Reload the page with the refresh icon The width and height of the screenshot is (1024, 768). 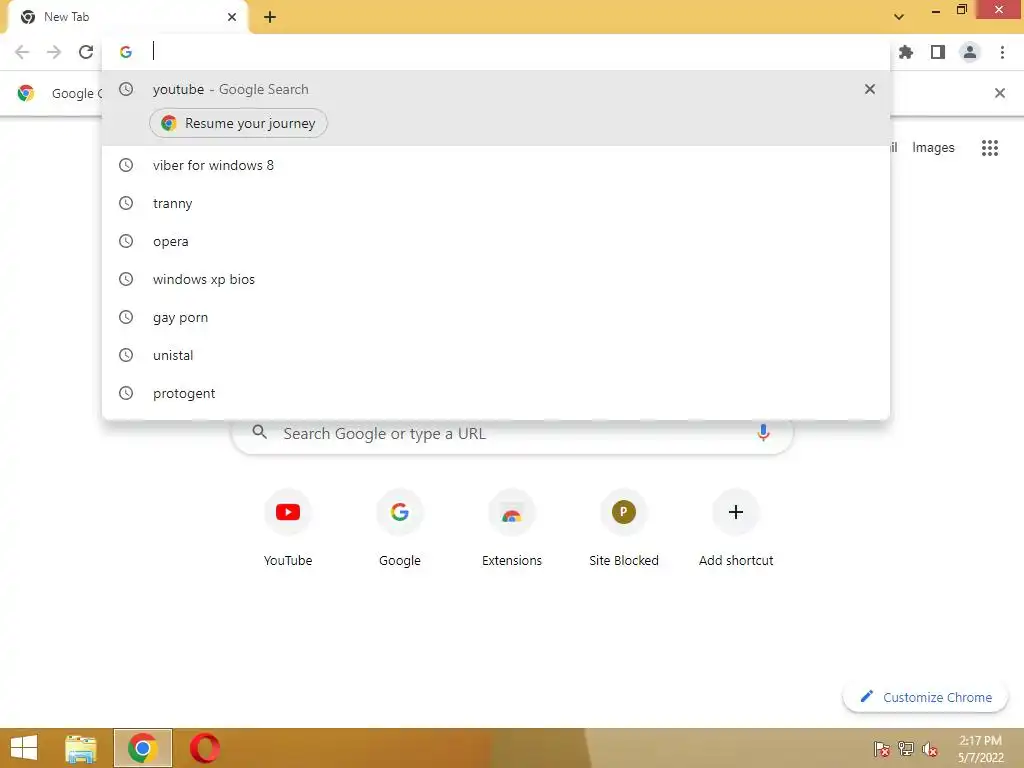point(86,52)
